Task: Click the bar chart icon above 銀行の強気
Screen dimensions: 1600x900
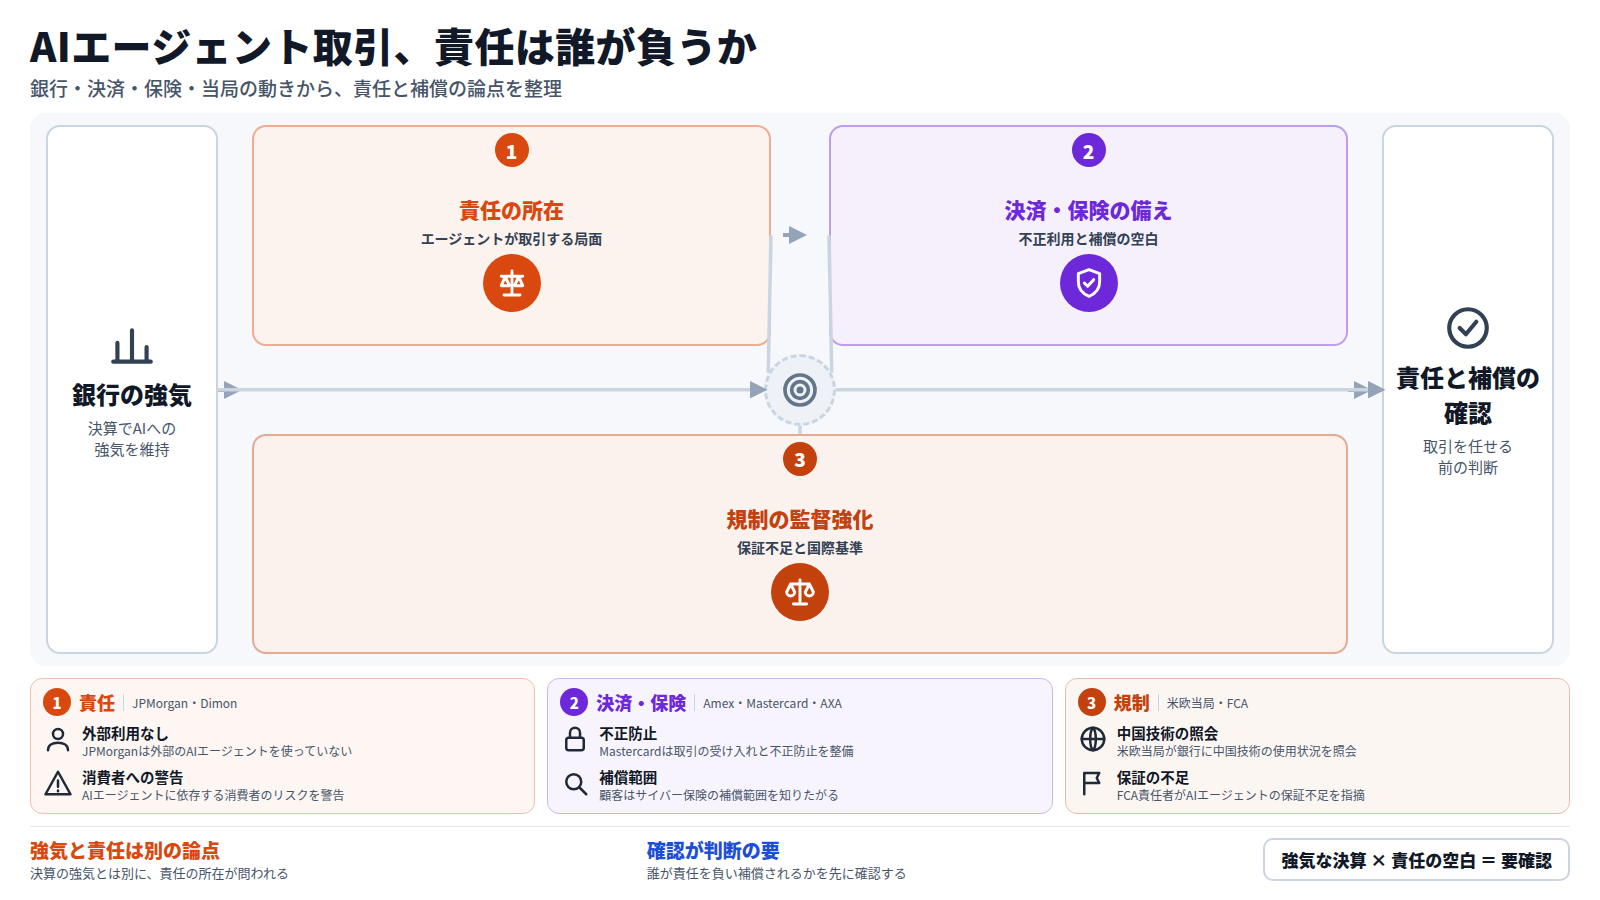Action: click(x=132, y=346)
